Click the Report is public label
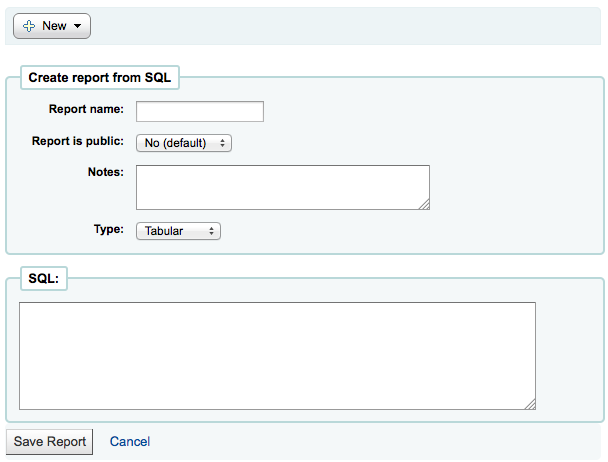 (x=78, y=141)
